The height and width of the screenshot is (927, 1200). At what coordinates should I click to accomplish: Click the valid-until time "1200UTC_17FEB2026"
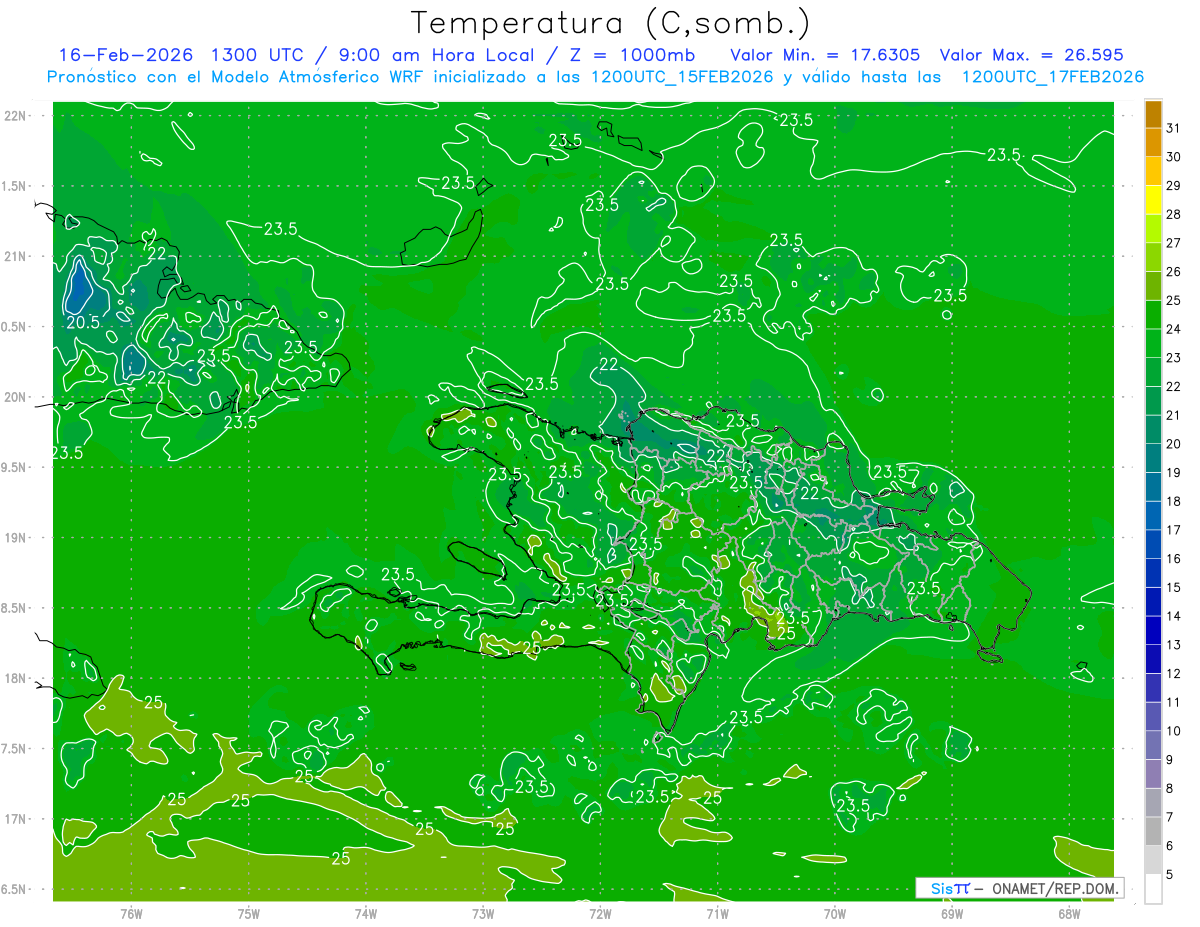pyautogui.click(x=1052, y=77)
